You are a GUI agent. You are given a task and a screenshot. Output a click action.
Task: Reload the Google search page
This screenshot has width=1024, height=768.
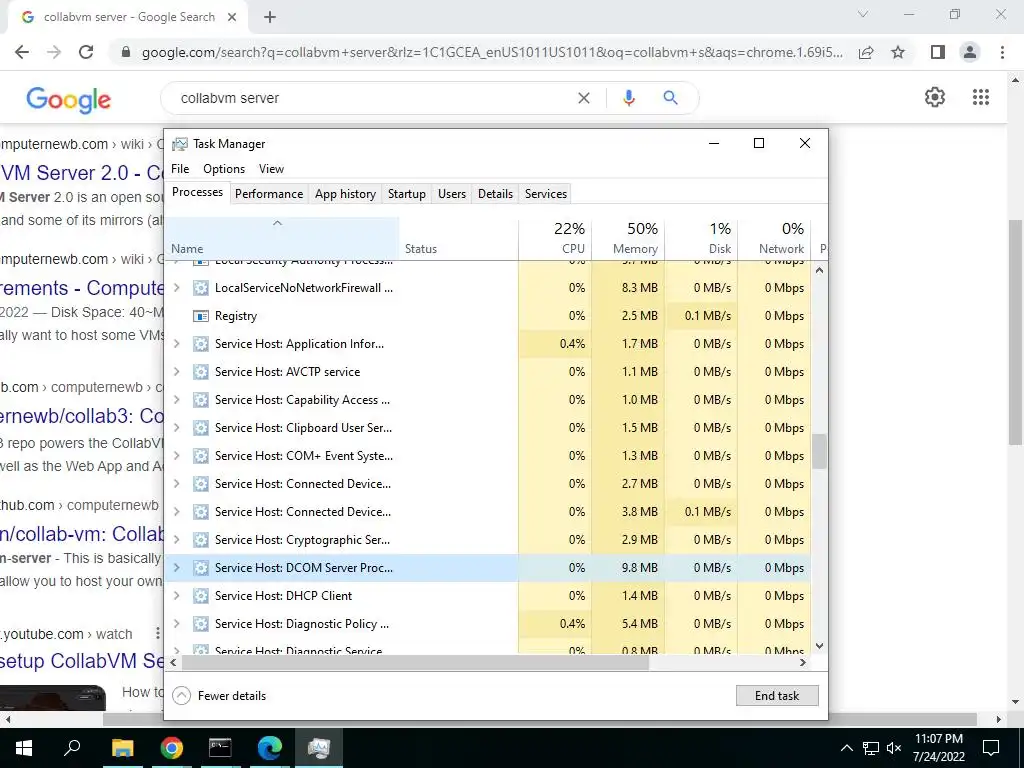point(86,52)
